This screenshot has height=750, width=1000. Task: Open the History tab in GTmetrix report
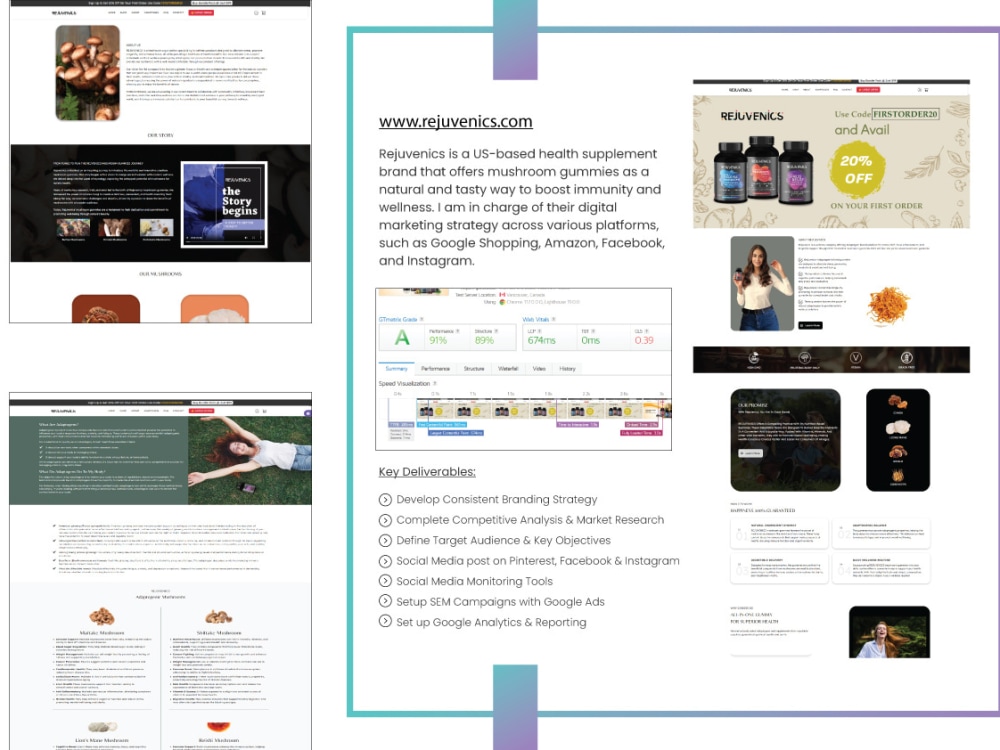point(567,369)
